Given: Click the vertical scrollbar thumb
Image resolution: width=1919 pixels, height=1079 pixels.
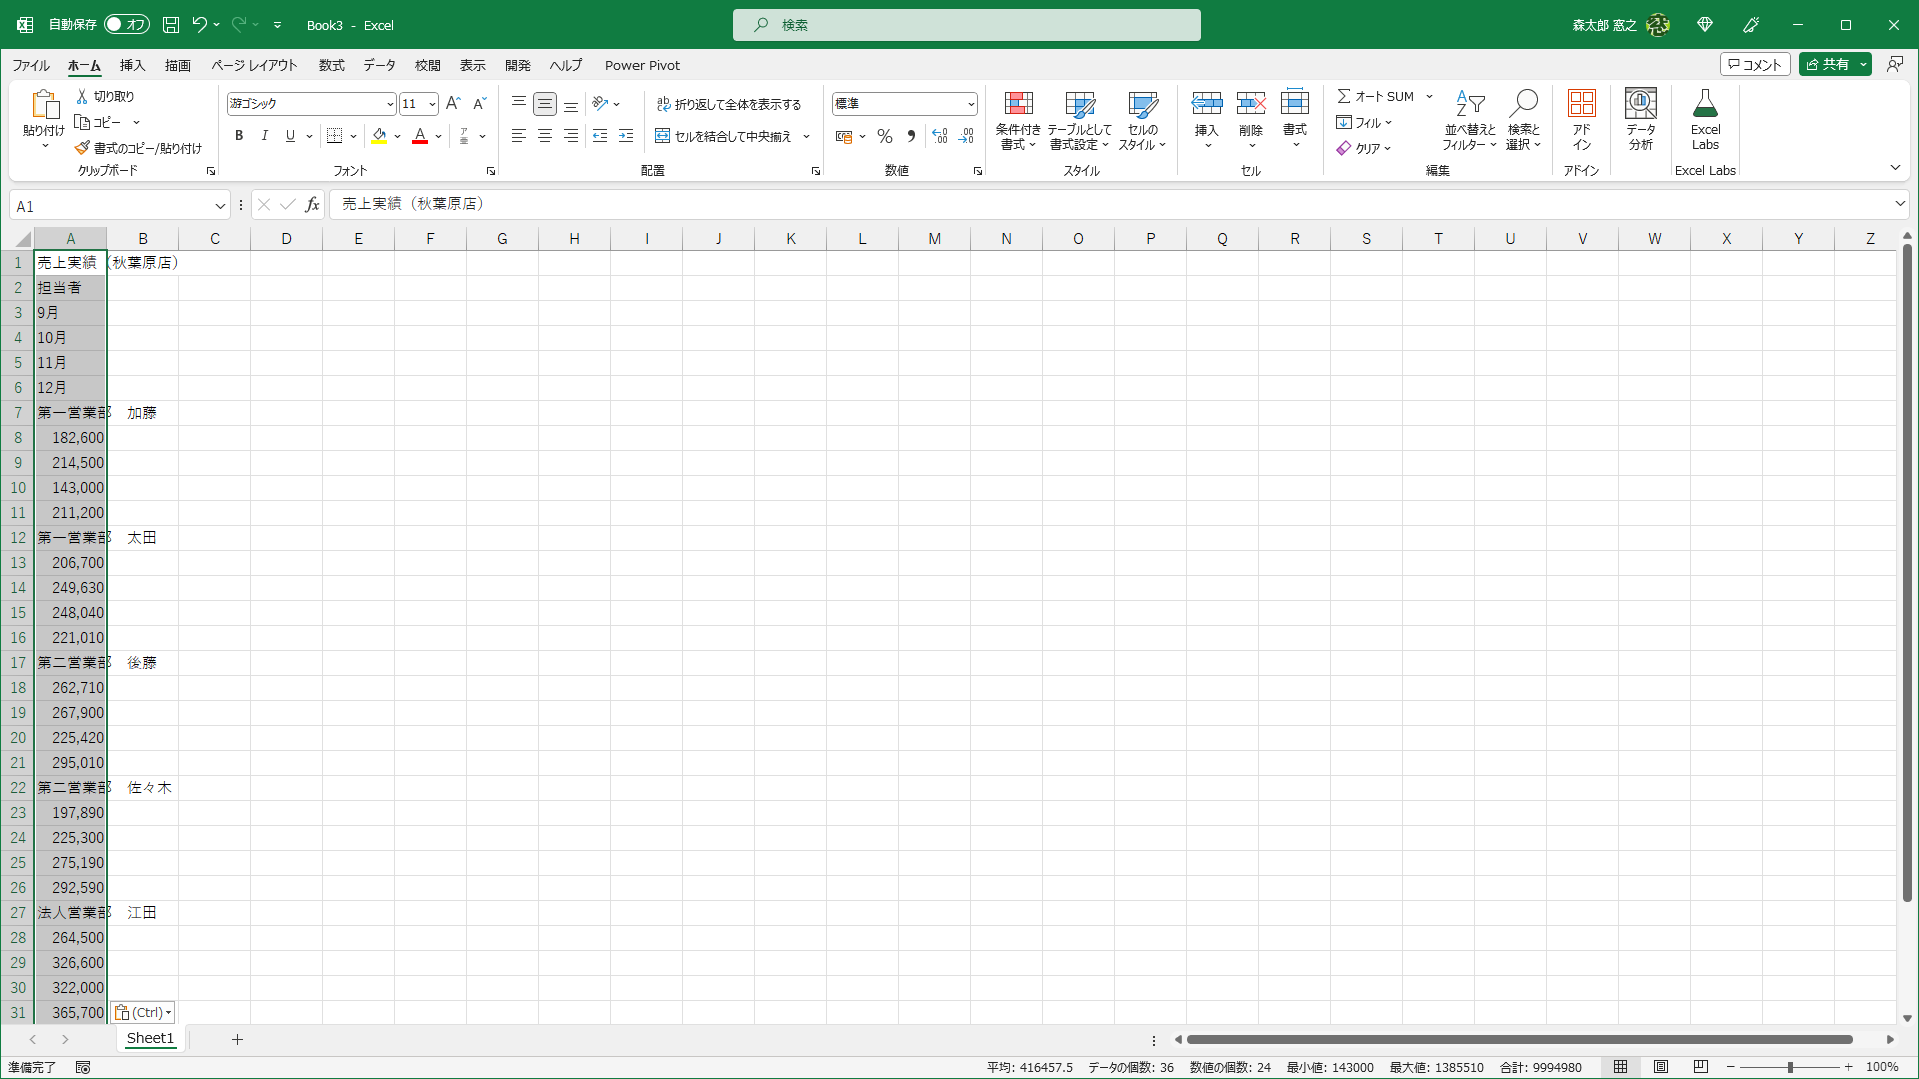Looking at the screenshot, I should pos(1907,572).
